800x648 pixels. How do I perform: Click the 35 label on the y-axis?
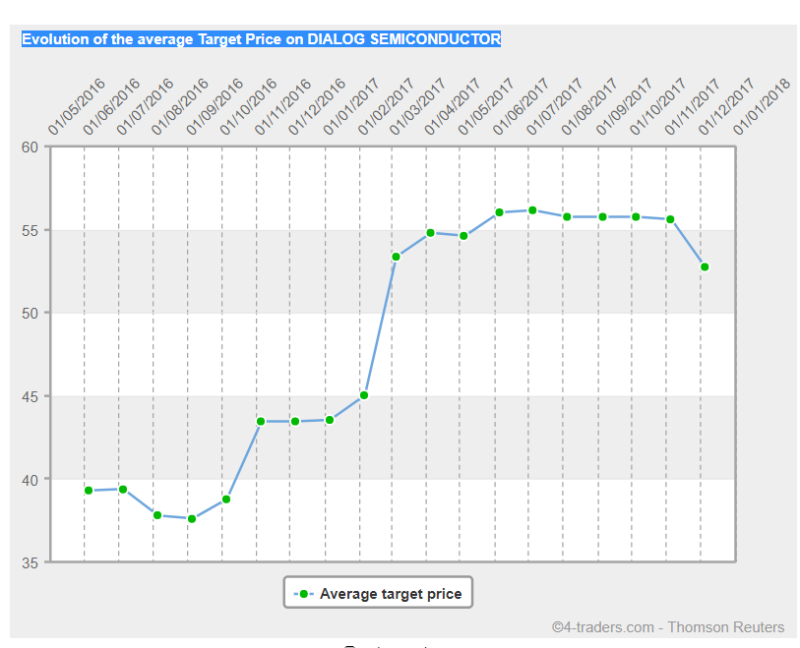pyautogui.click(x=30, y=563)
